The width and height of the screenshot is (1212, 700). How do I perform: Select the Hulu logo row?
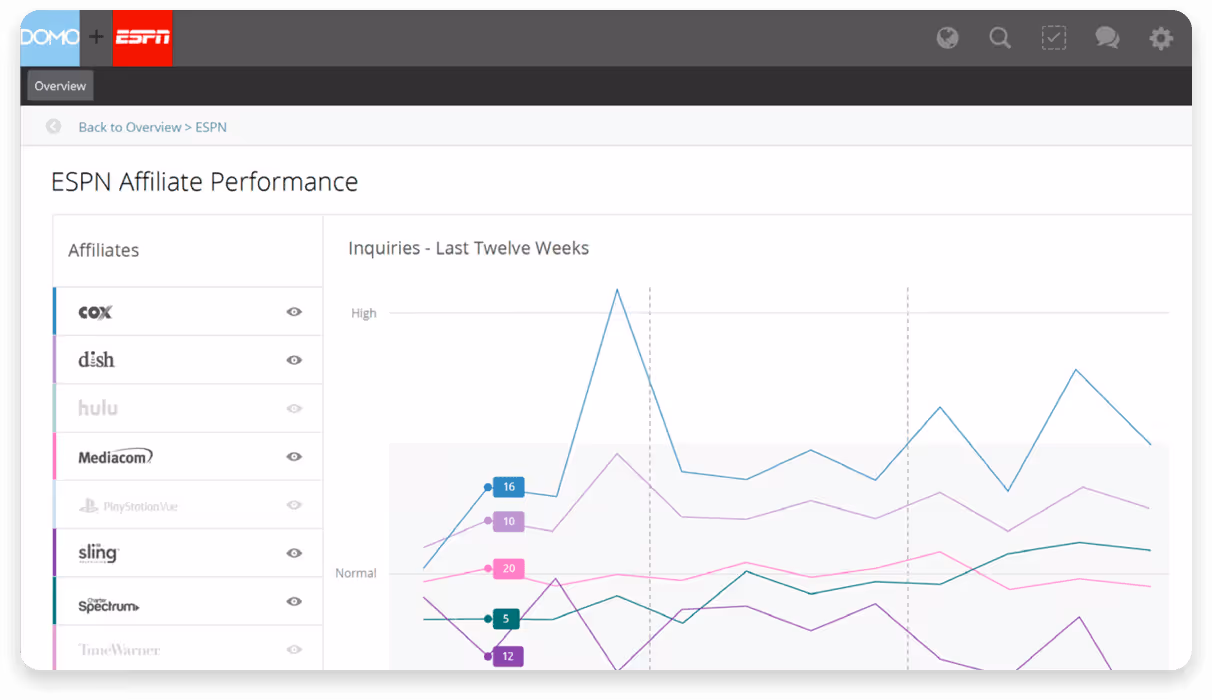tap(188, 408)
